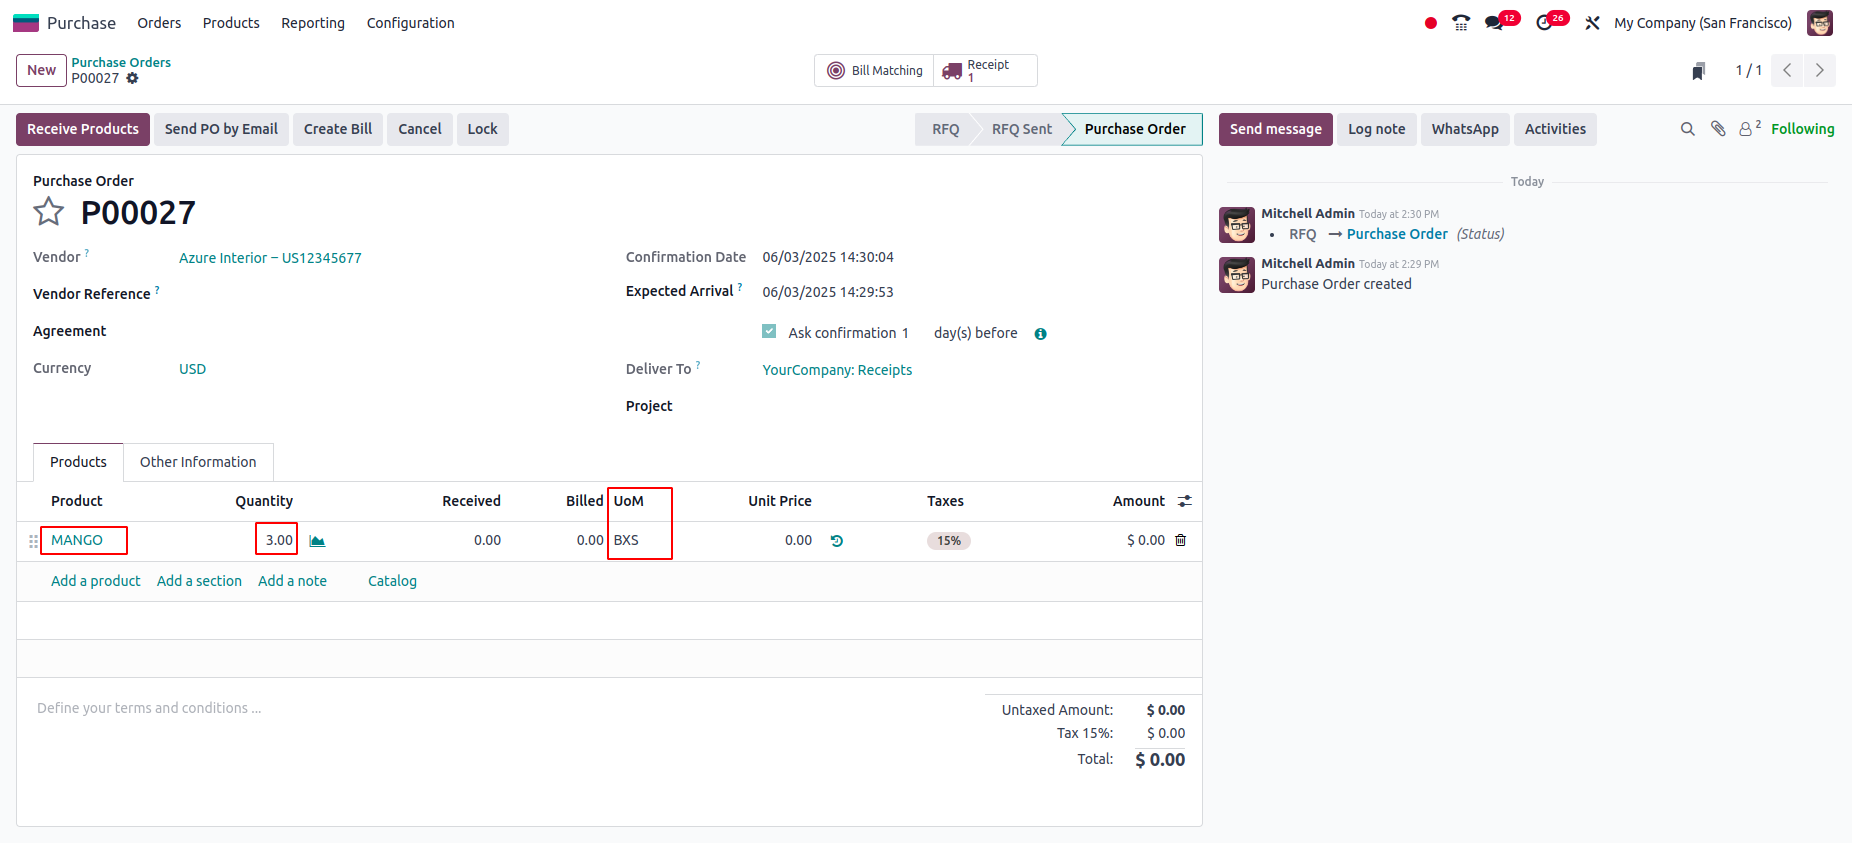The width and height of the screenshot is (1852, 843).
Task: Show followers icon with count 2
Action: click(1749, 128)
